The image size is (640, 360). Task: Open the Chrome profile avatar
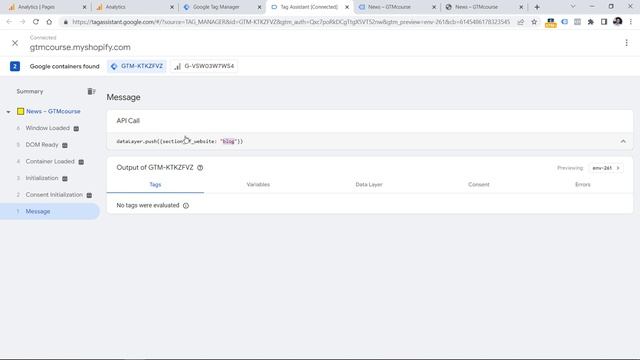[x=618, y=22]
